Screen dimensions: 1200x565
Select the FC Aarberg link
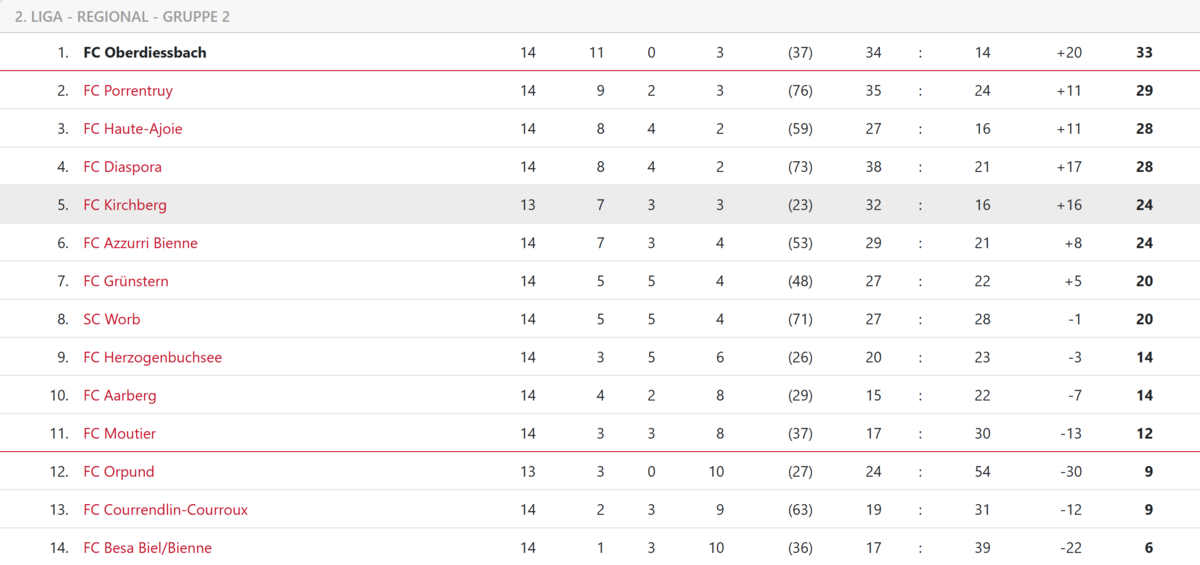120,395
